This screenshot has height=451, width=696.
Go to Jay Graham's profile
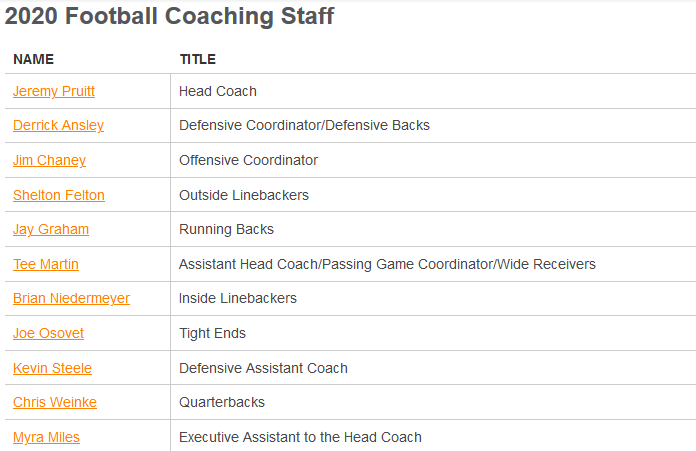point(50,229)
